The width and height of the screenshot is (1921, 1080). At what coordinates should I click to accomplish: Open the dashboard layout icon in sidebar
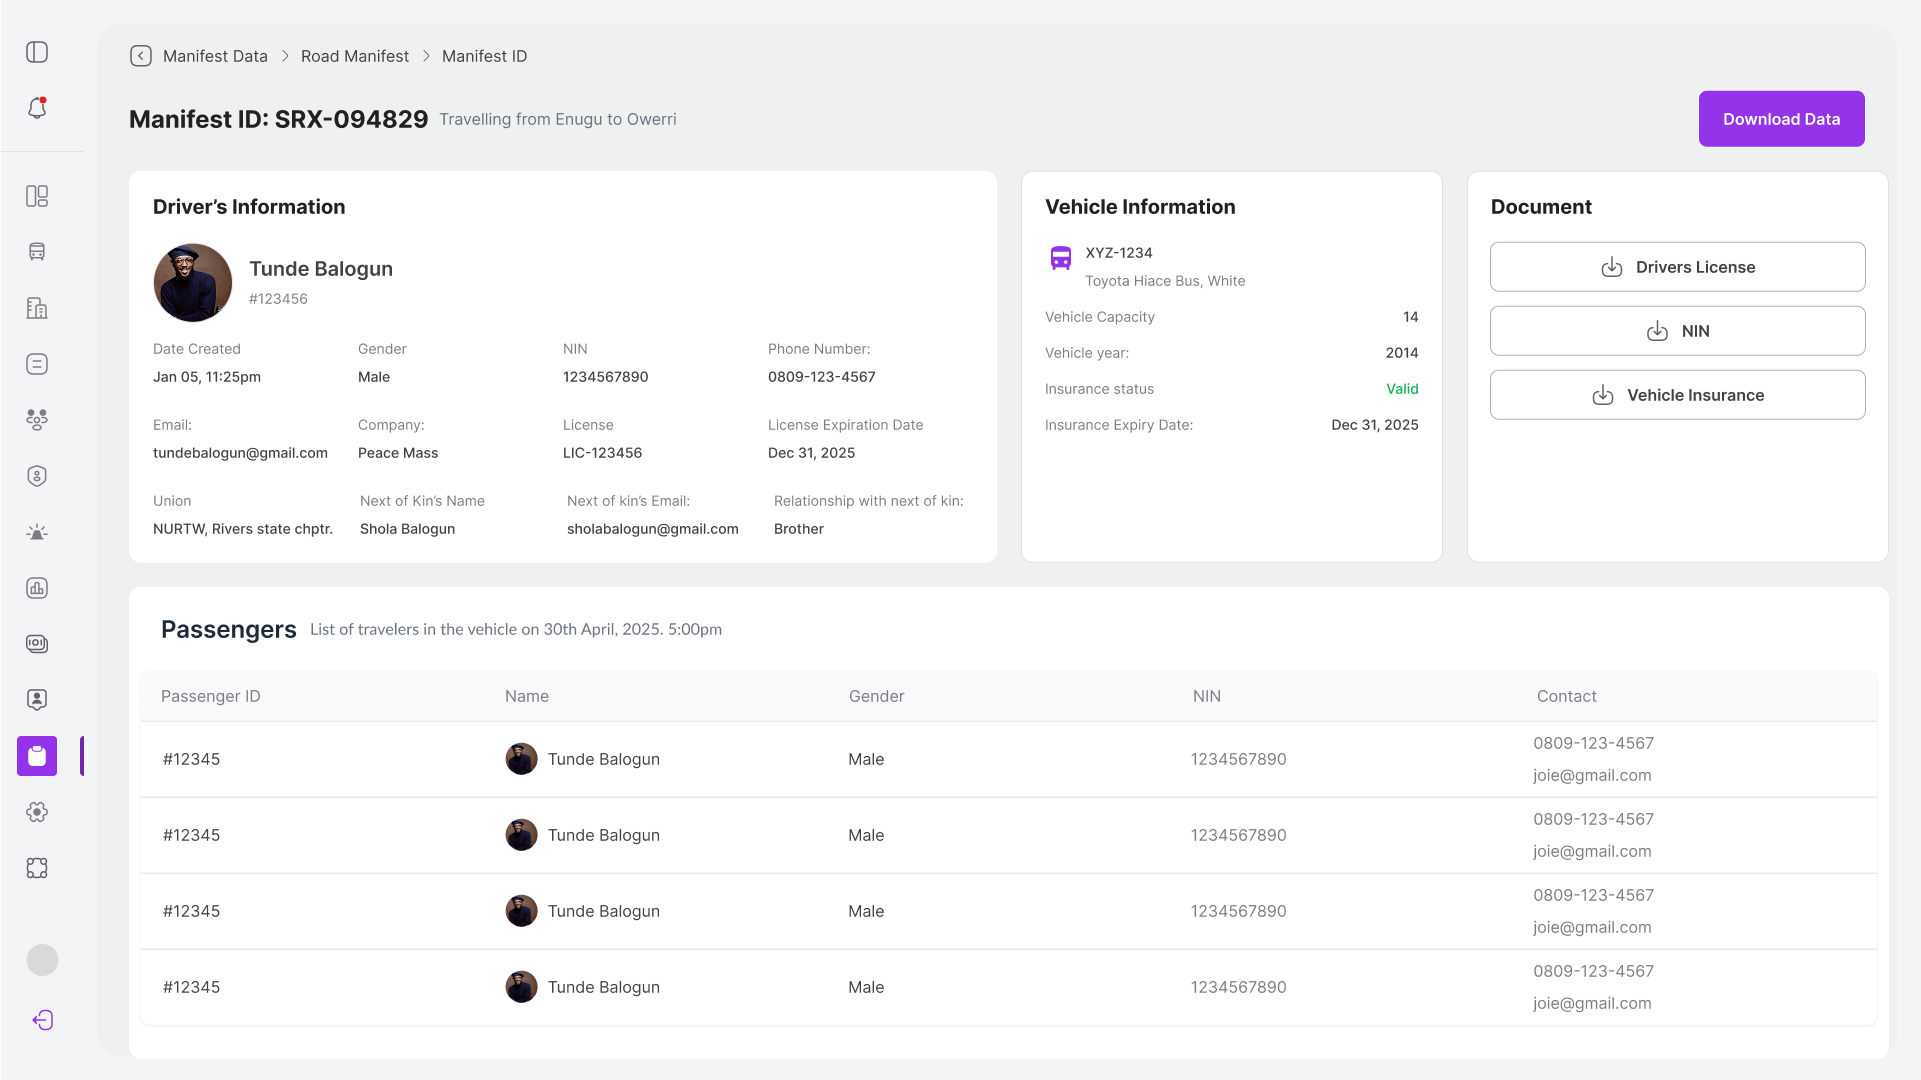coord(37,196)
